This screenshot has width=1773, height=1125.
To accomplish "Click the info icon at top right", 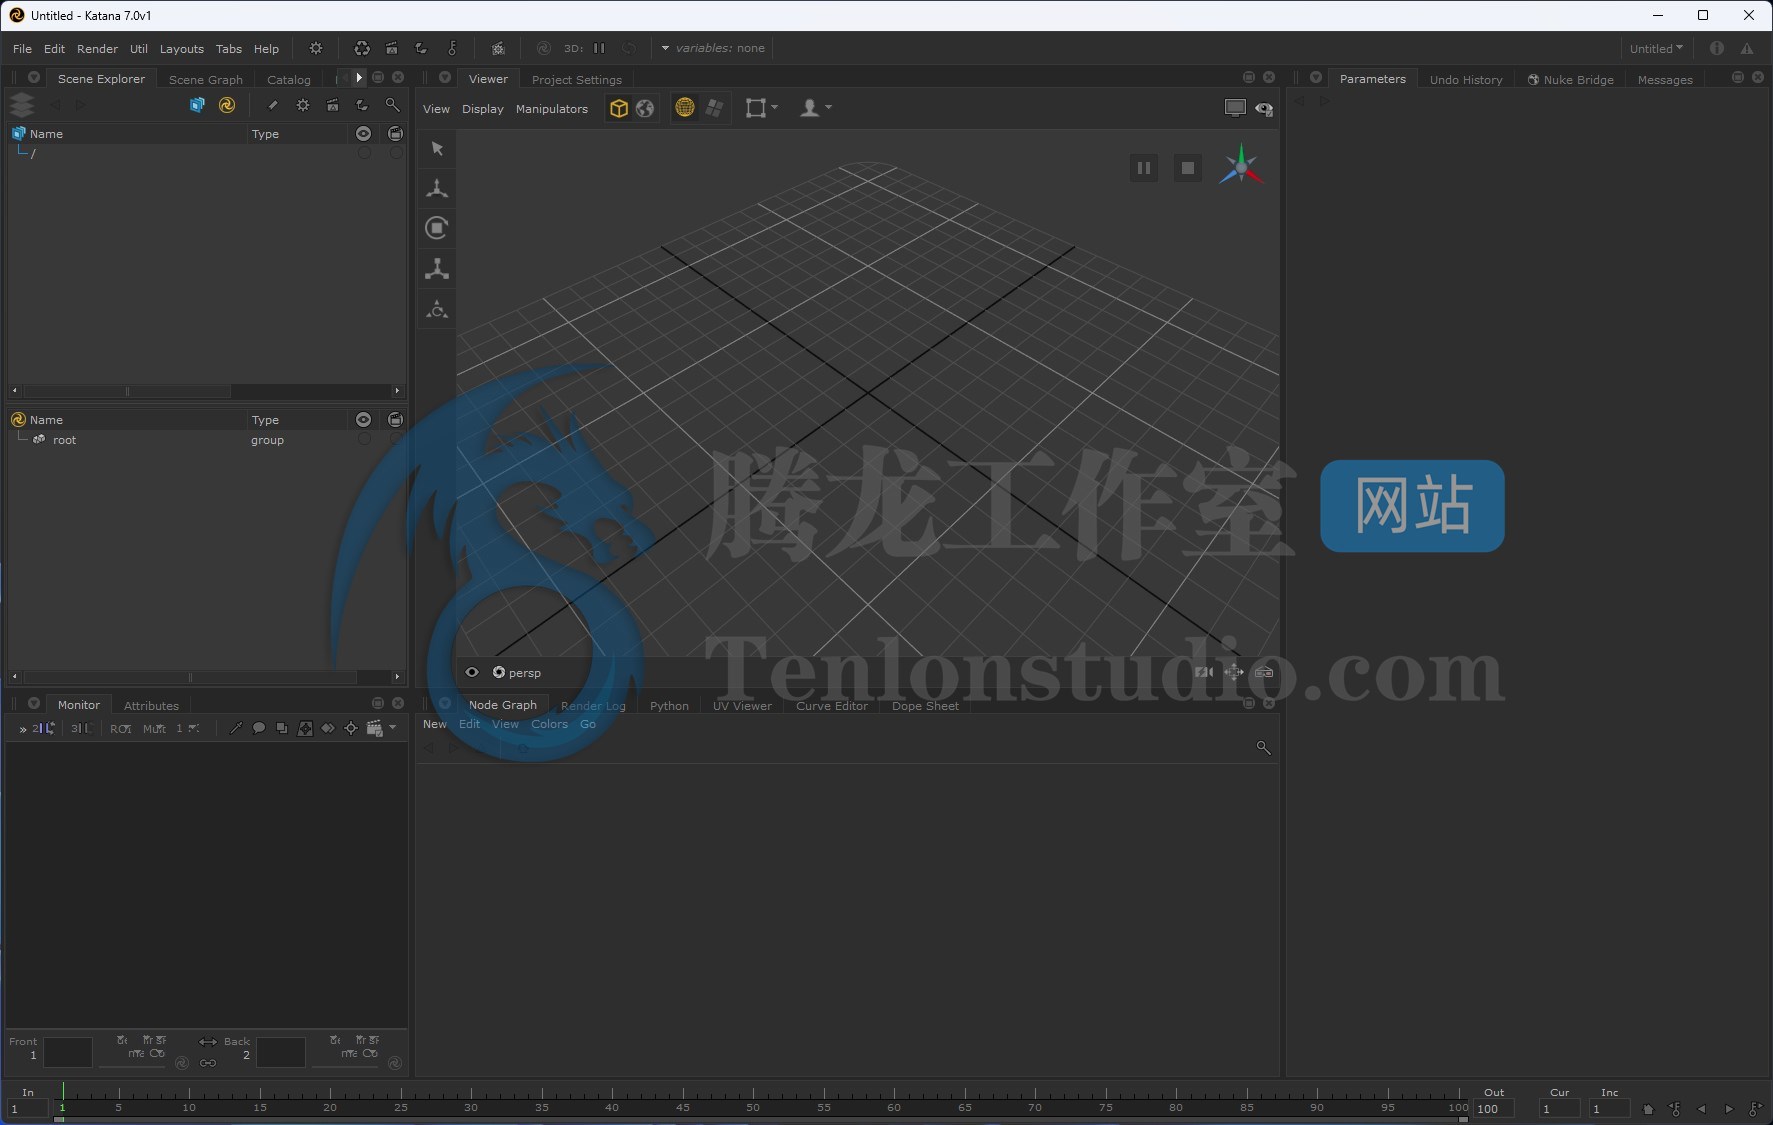I will click(1717, 48).
